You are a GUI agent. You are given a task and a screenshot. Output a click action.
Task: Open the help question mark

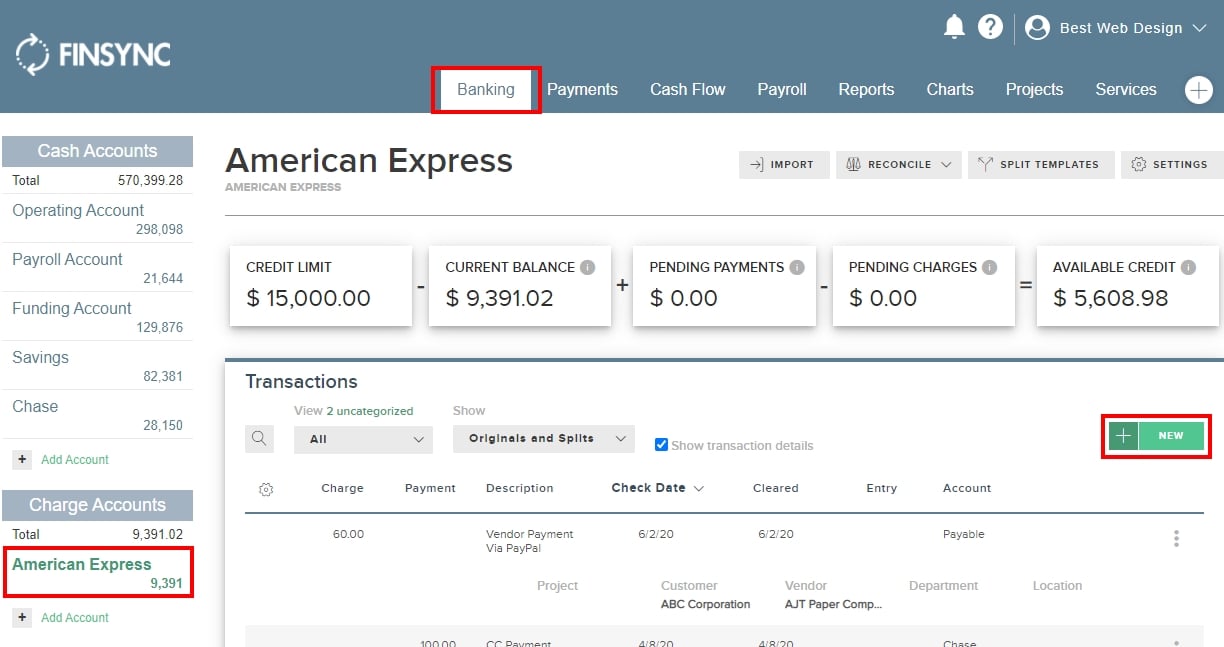click(x=991, y=27)
